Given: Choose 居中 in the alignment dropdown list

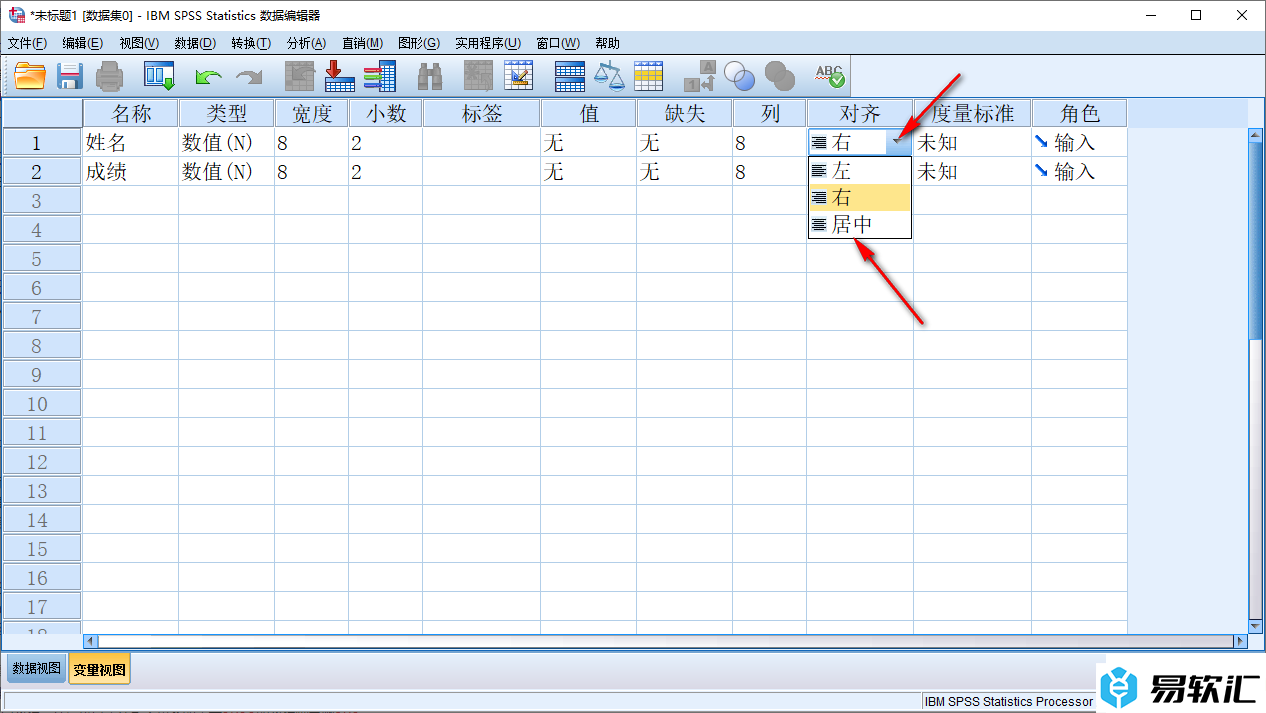Looking at the screenshot, I should [860, 225].
